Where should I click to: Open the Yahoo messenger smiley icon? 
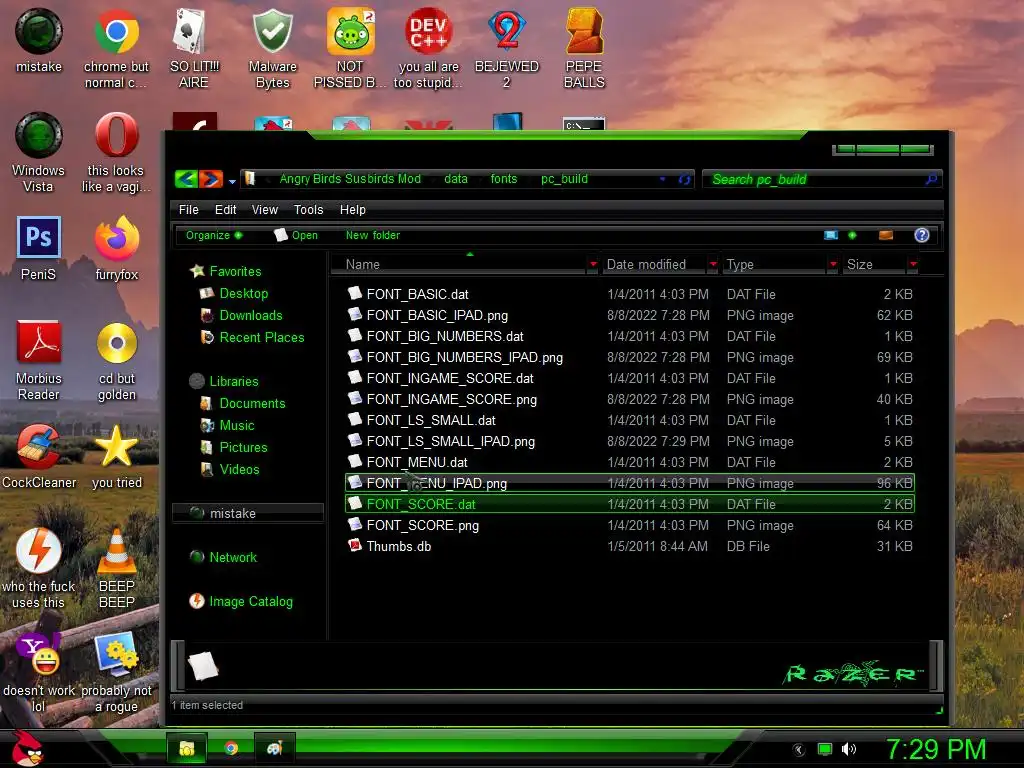[39, 673]
